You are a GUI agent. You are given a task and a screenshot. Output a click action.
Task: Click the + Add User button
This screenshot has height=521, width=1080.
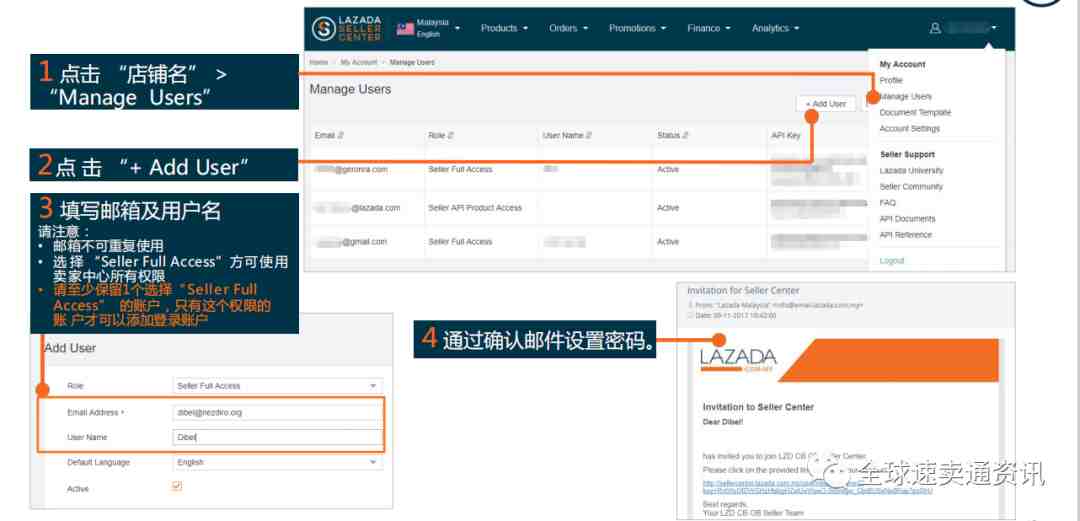pyautogui.click(x=825, y=104)
